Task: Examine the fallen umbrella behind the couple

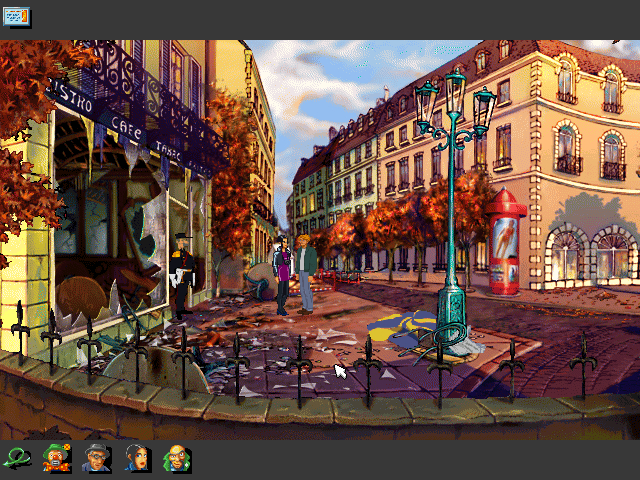Action: click(260, 282)
